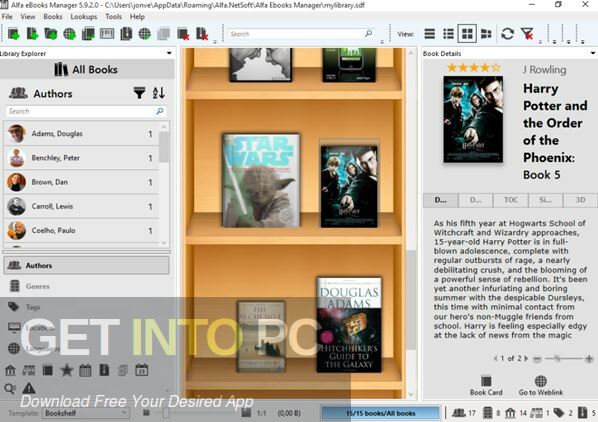598x422 pixels.
Task: Click the authors list scroll down arrow
Action: tap(164, 243)
